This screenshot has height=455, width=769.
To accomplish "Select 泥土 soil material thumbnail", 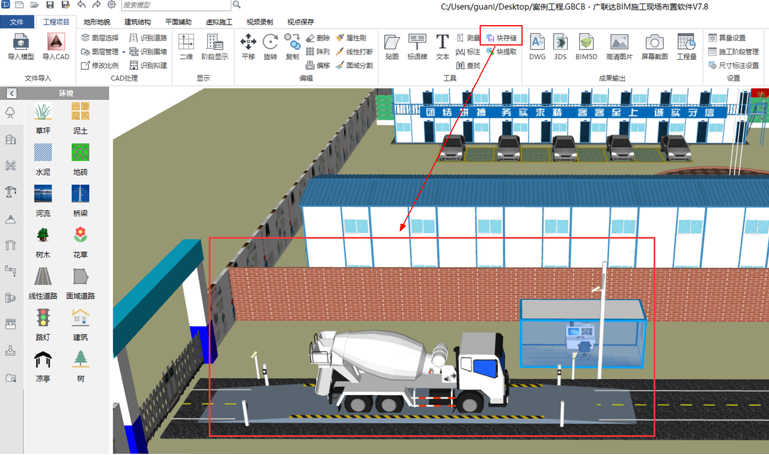I will click(x=80, y=112).
